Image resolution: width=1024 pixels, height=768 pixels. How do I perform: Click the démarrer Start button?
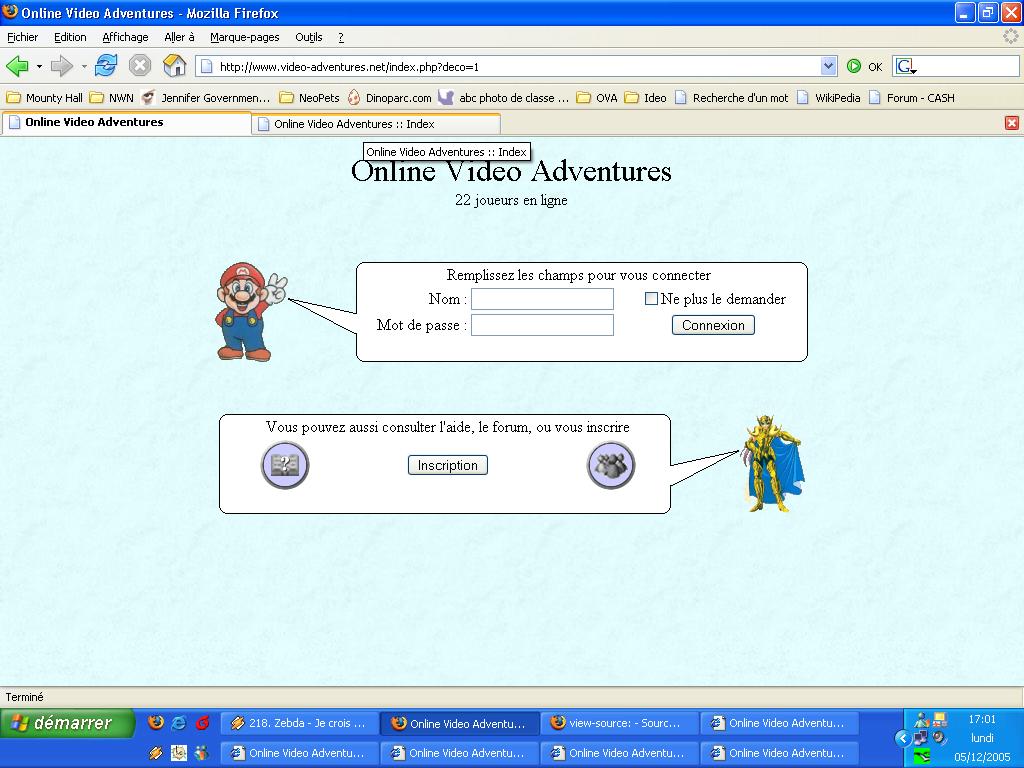click(67, 723)
